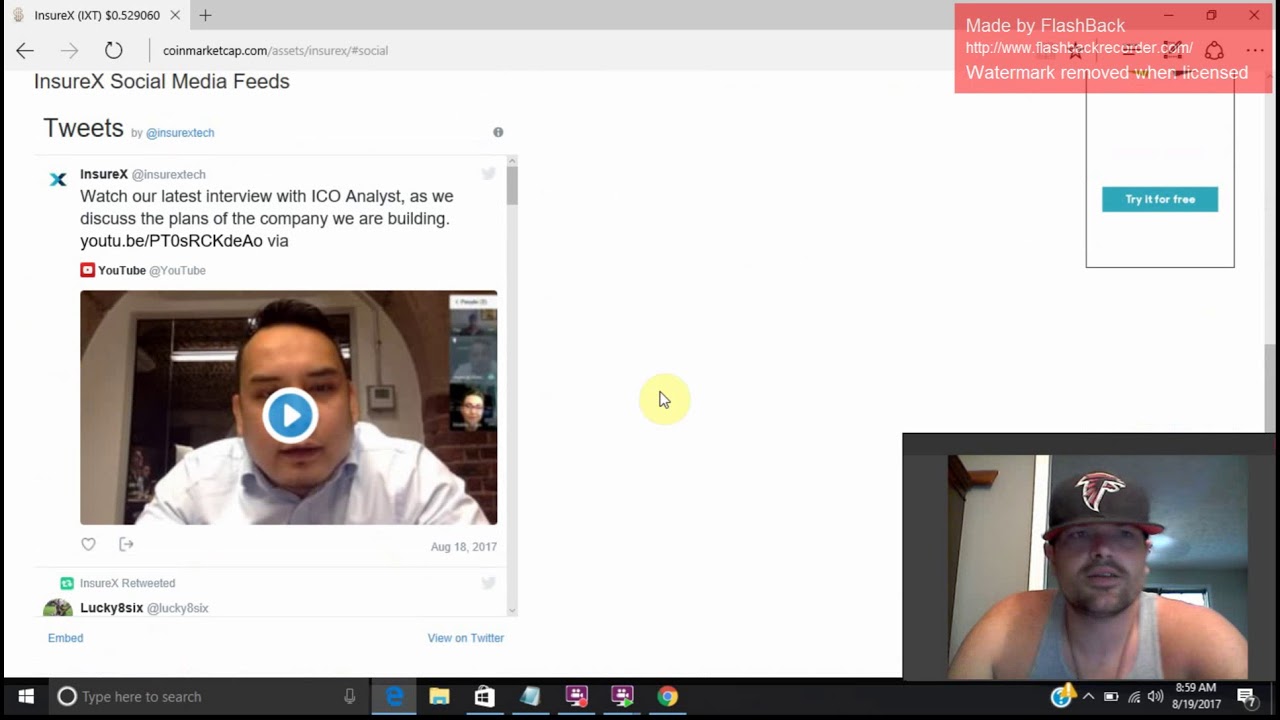Open the Aug 18, 2017 tweet date
1280x720 pixels.
coord(464,547)
